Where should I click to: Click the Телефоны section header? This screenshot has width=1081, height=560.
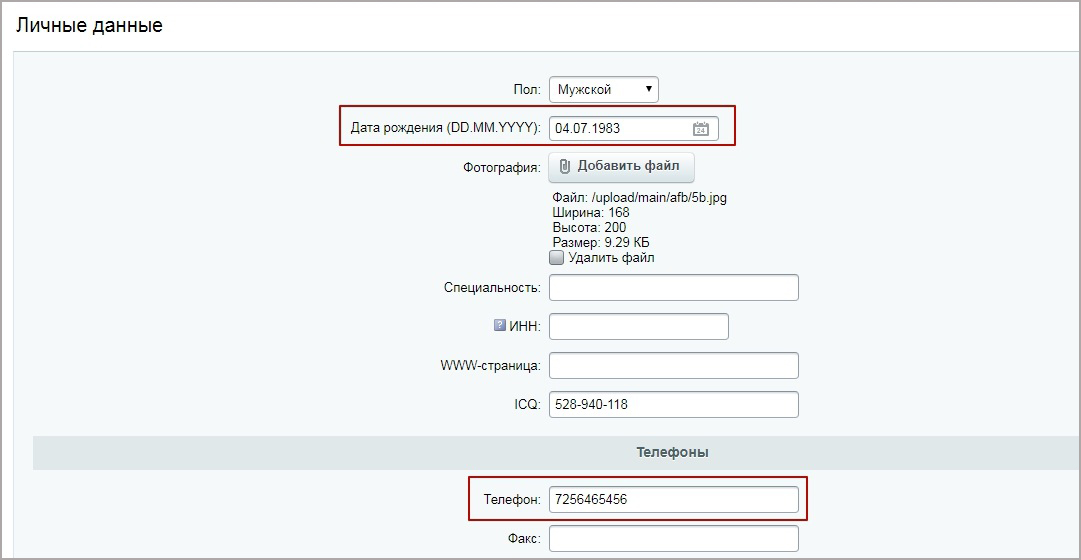[672, 452]
